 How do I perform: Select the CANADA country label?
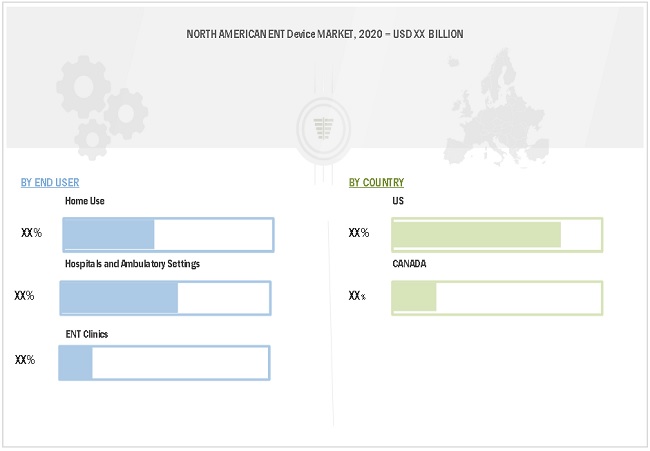tap(410, 264)
